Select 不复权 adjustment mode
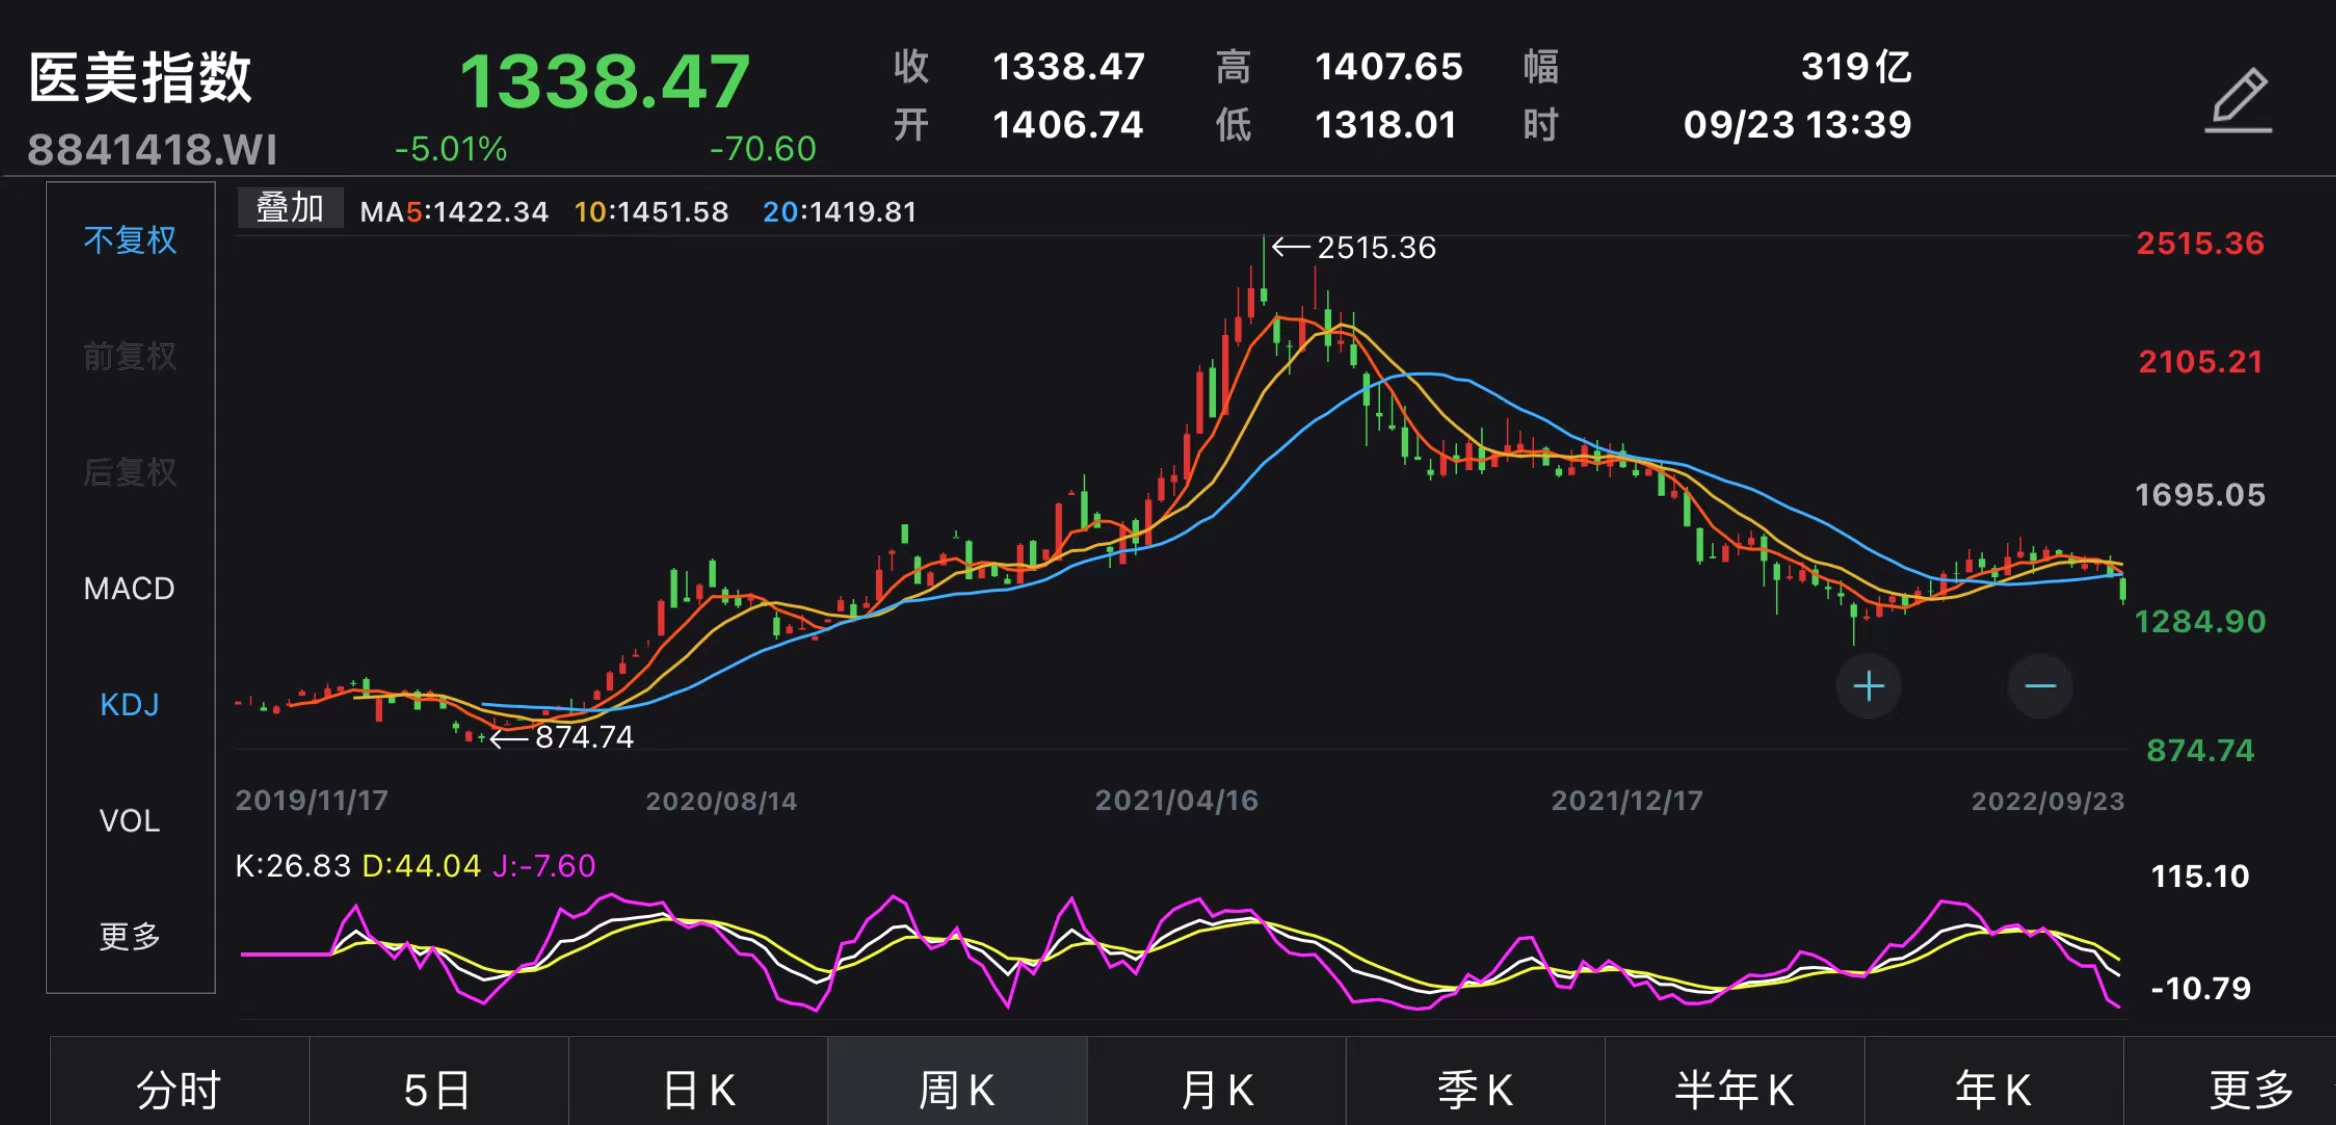Viewport: 2336px width, 1125px height. (x=130, y=240)
